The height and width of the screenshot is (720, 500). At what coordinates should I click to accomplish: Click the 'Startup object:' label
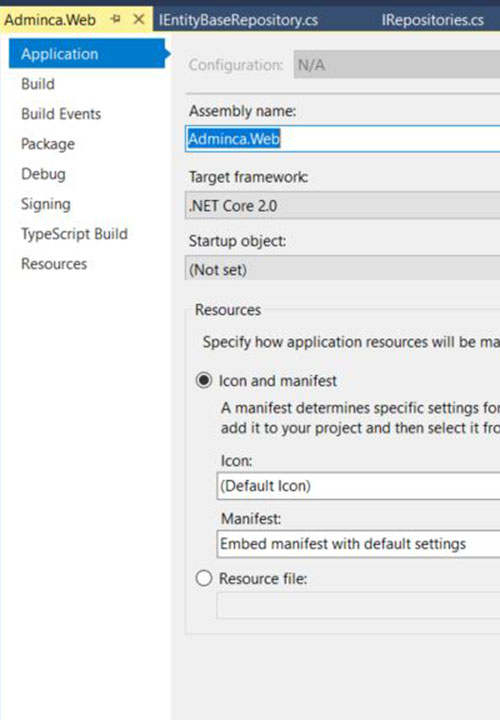[x=237, y=241]
